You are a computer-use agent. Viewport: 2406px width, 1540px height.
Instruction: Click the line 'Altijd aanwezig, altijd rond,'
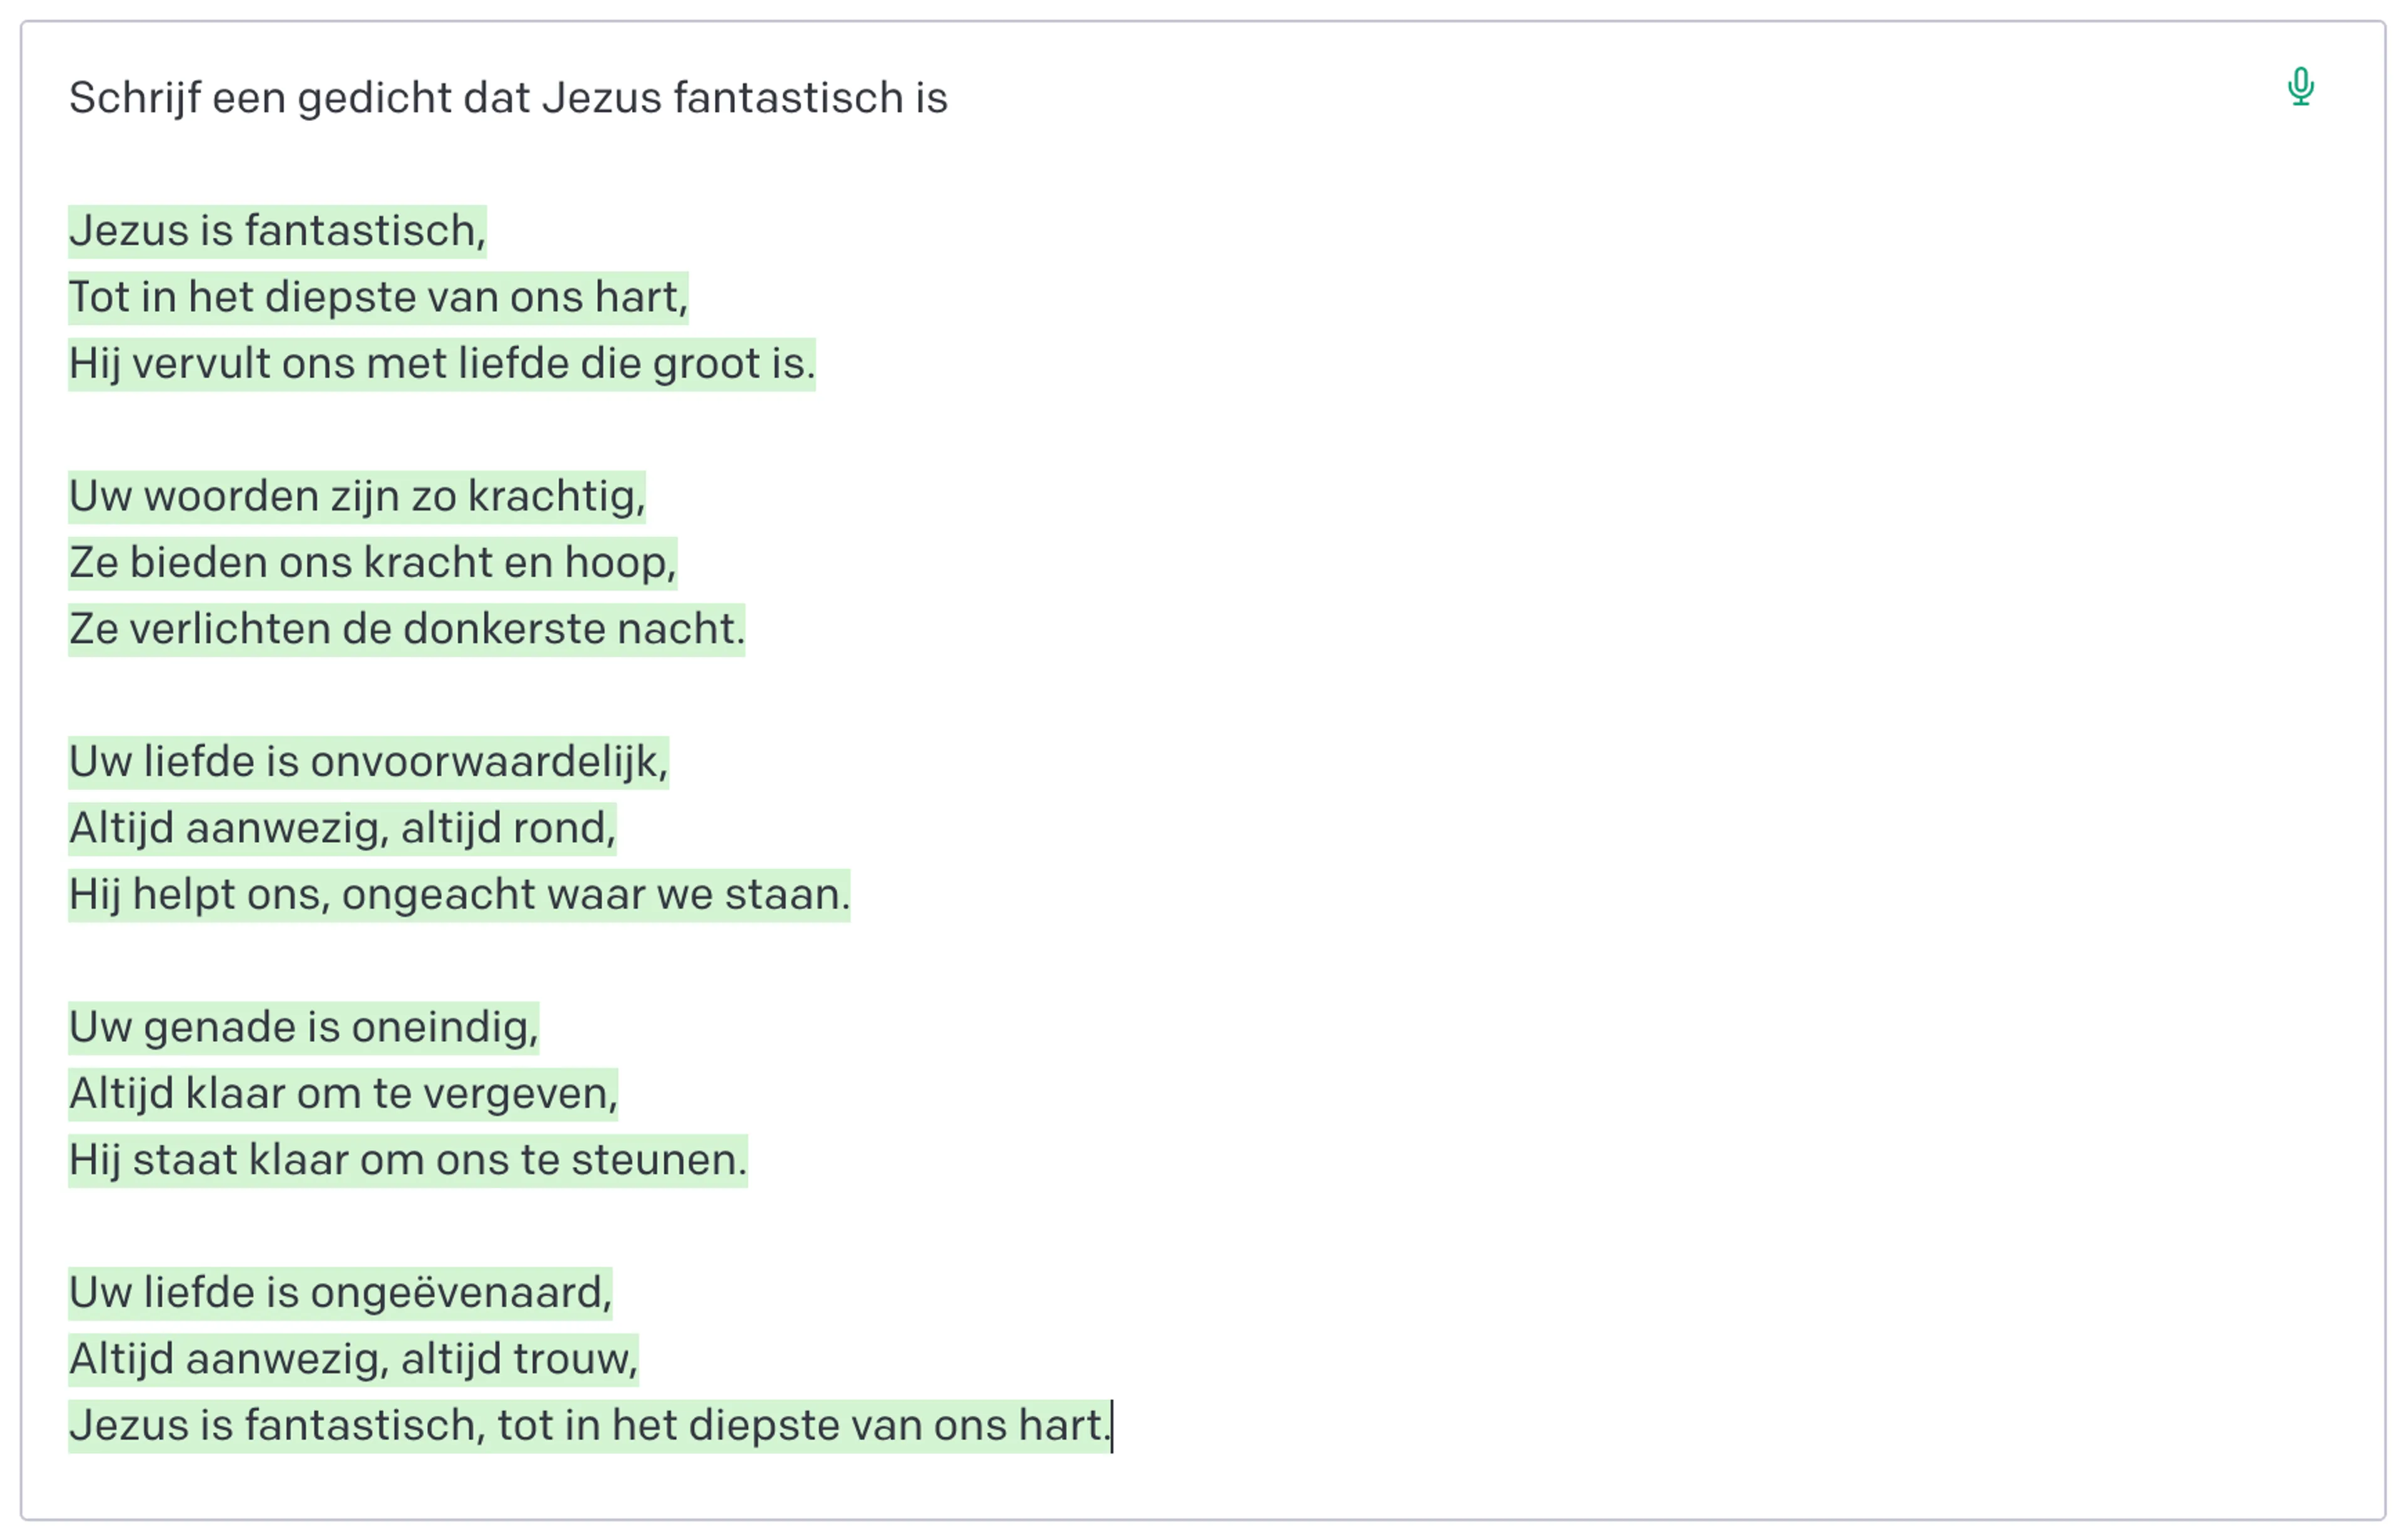pyautogui.click(x=342, y=828)
